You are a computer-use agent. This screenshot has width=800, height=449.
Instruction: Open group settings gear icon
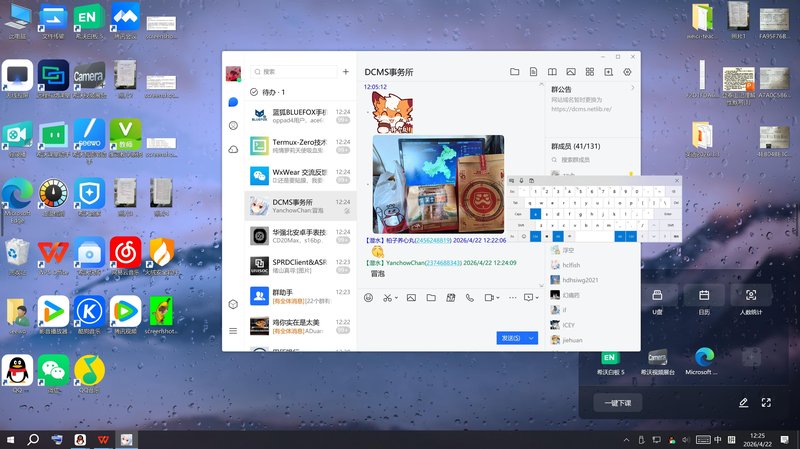[x=627, y=72]
